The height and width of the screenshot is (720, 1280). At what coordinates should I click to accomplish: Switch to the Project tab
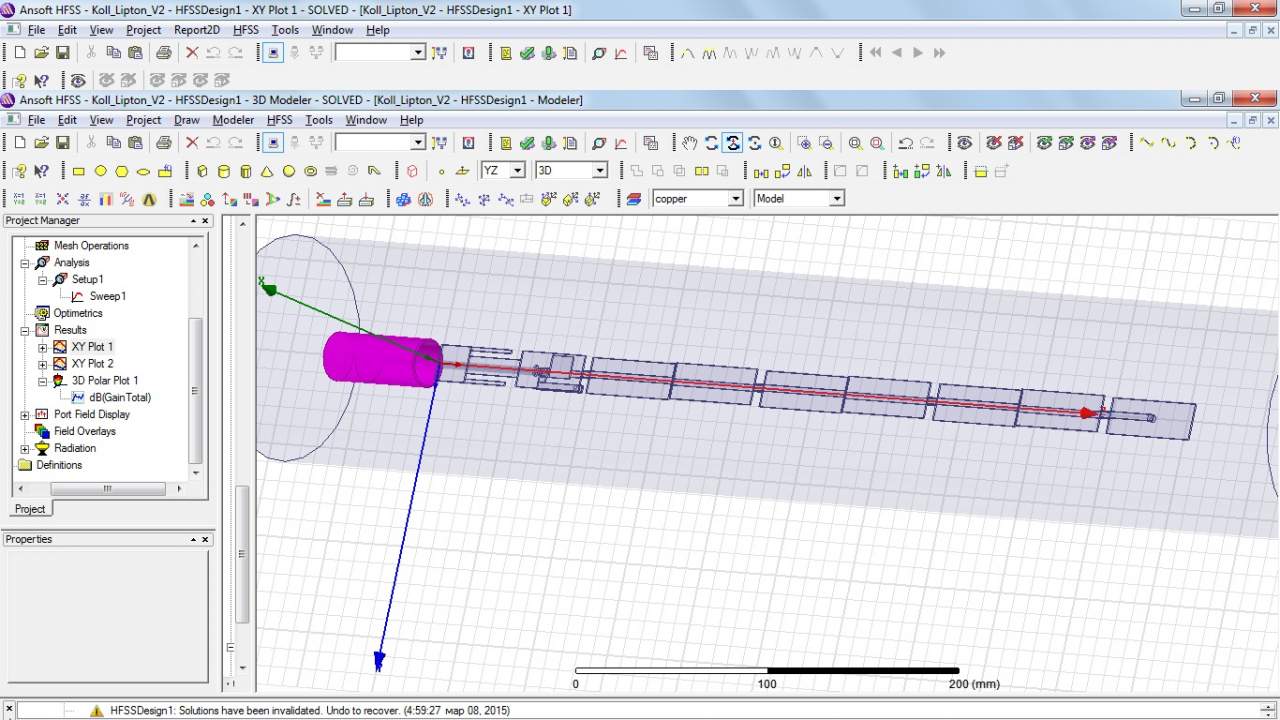(x=30, y=509)
